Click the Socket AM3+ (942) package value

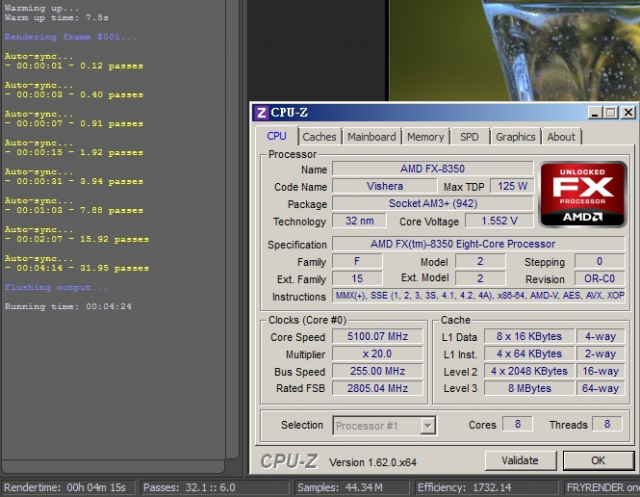433,203
